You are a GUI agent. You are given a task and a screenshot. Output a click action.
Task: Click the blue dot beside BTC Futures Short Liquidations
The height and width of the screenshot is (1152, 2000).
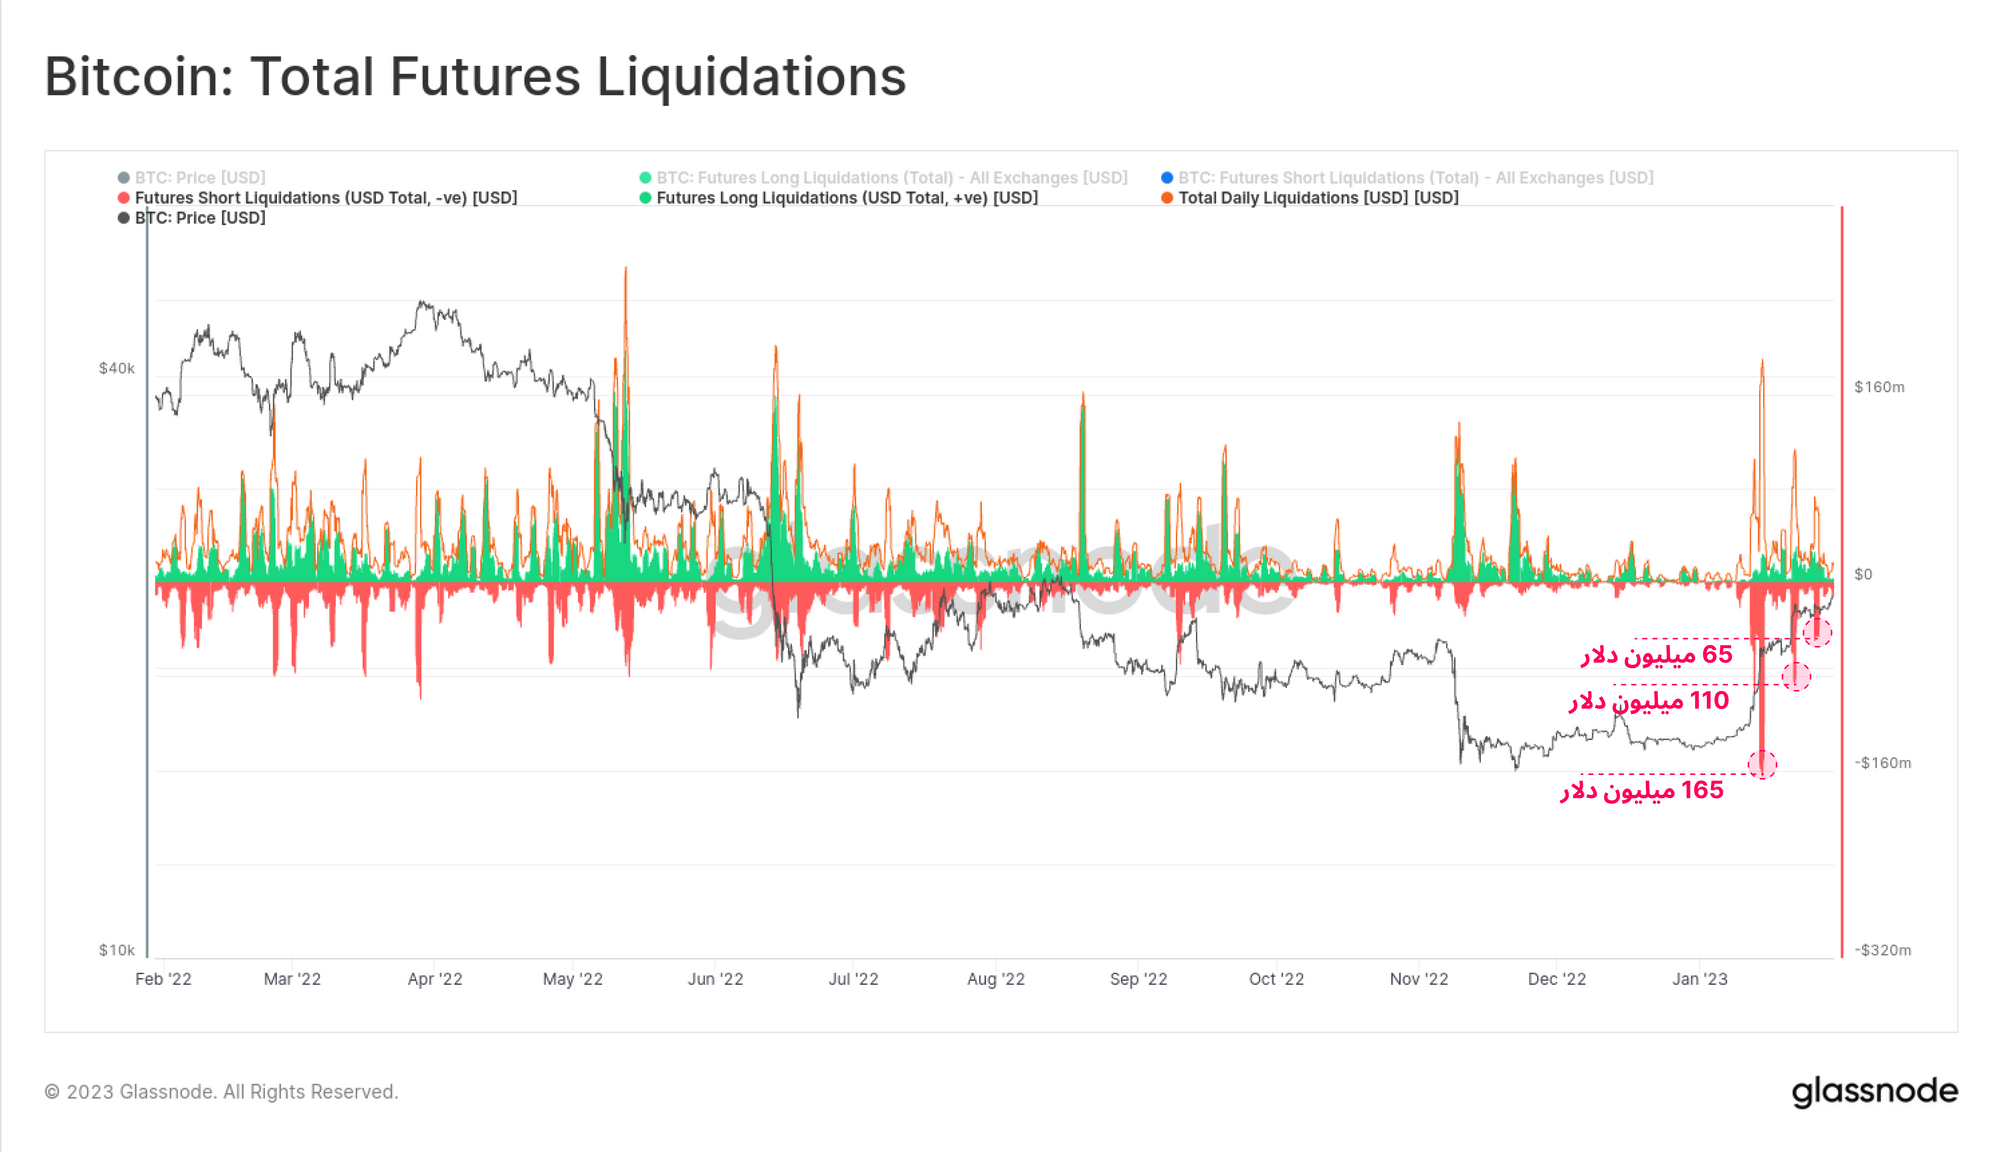tap(1167, 178)
